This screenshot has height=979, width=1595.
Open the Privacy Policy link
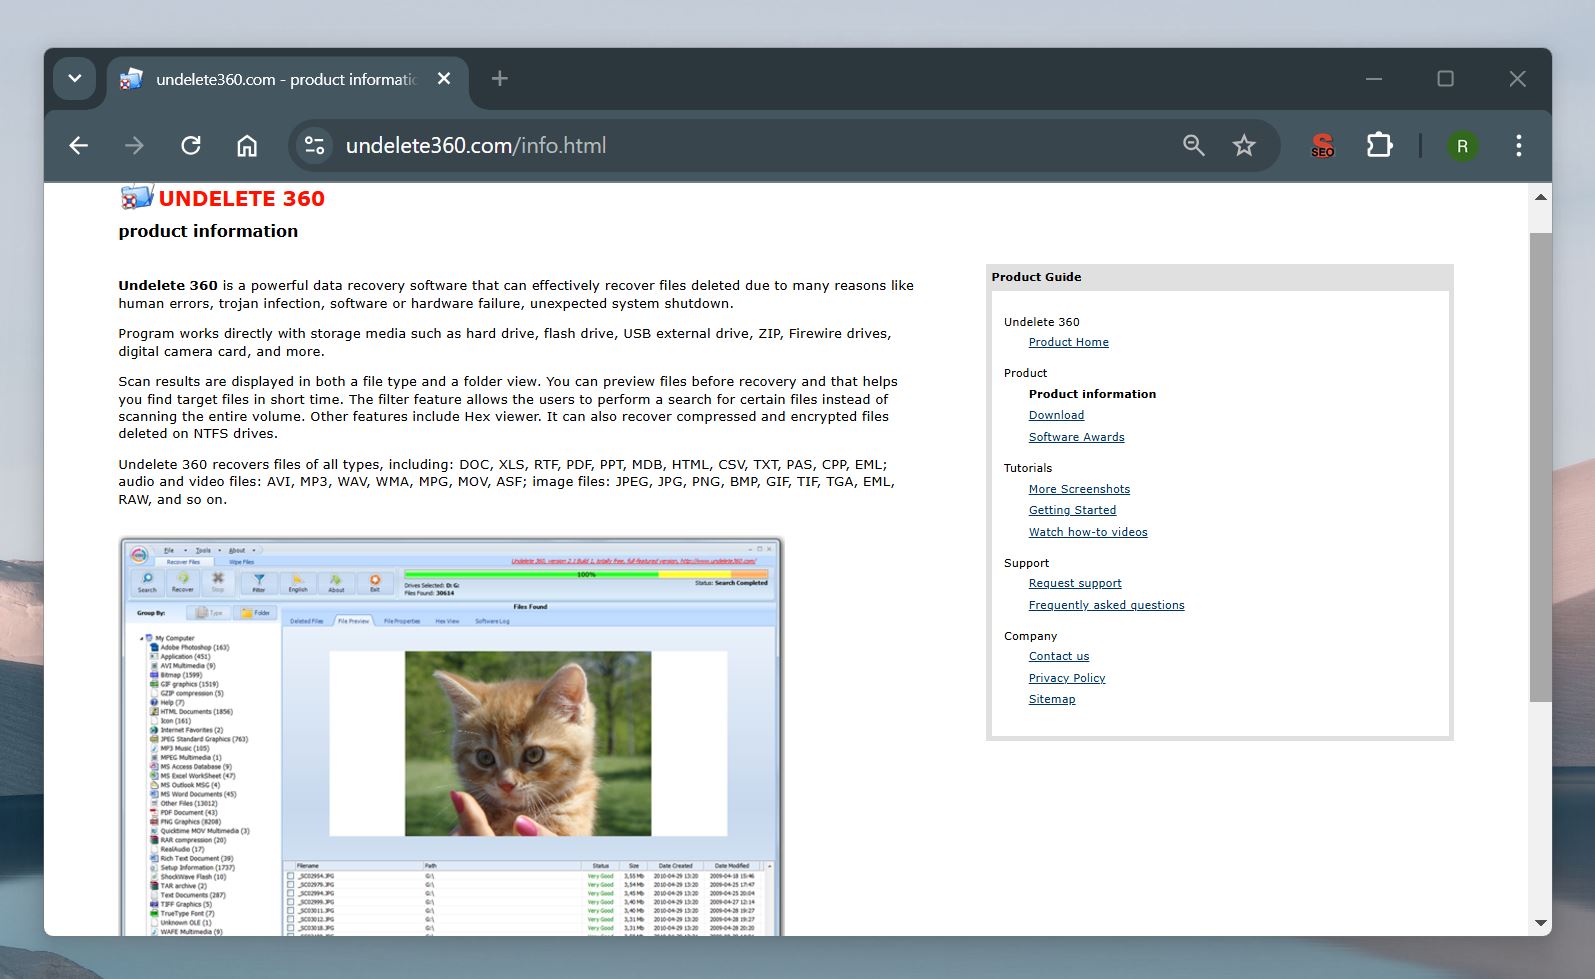click(1067, 678)
